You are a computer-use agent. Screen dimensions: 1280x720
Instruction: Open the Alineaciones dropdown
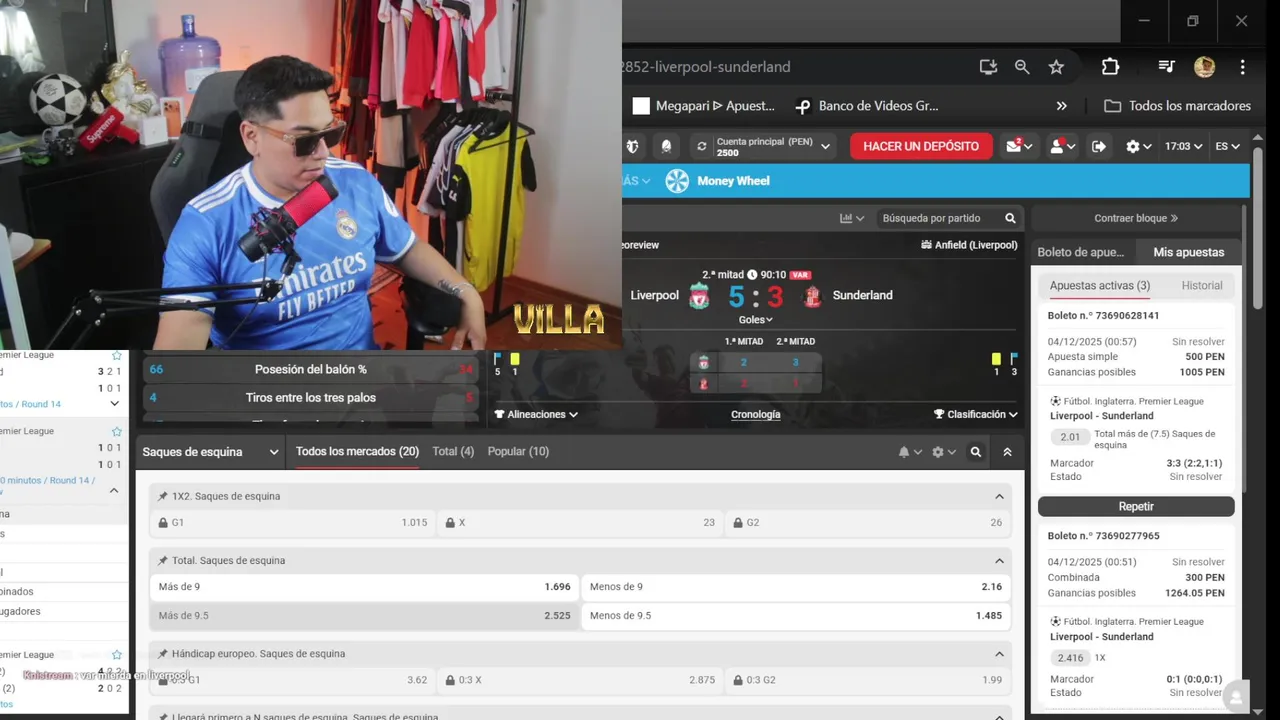click(536, 414)
